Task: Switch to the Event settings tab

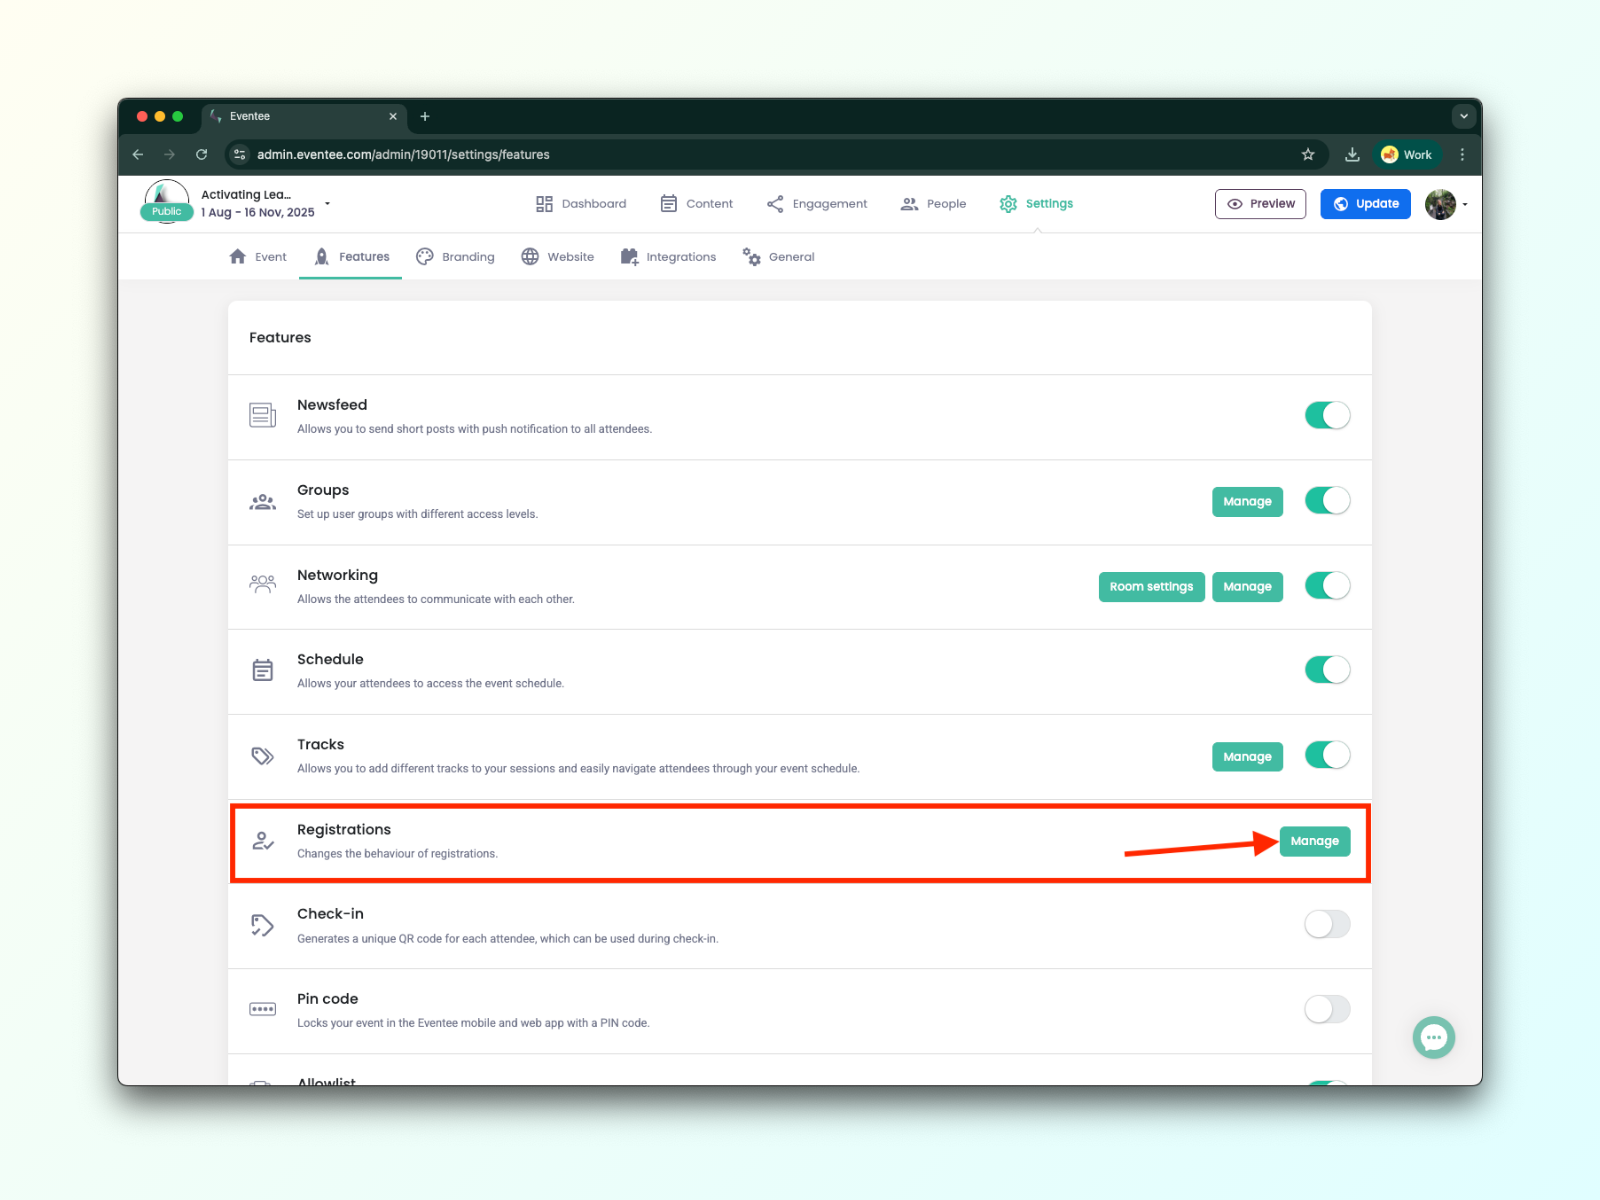Action: [x=258, y=257]
